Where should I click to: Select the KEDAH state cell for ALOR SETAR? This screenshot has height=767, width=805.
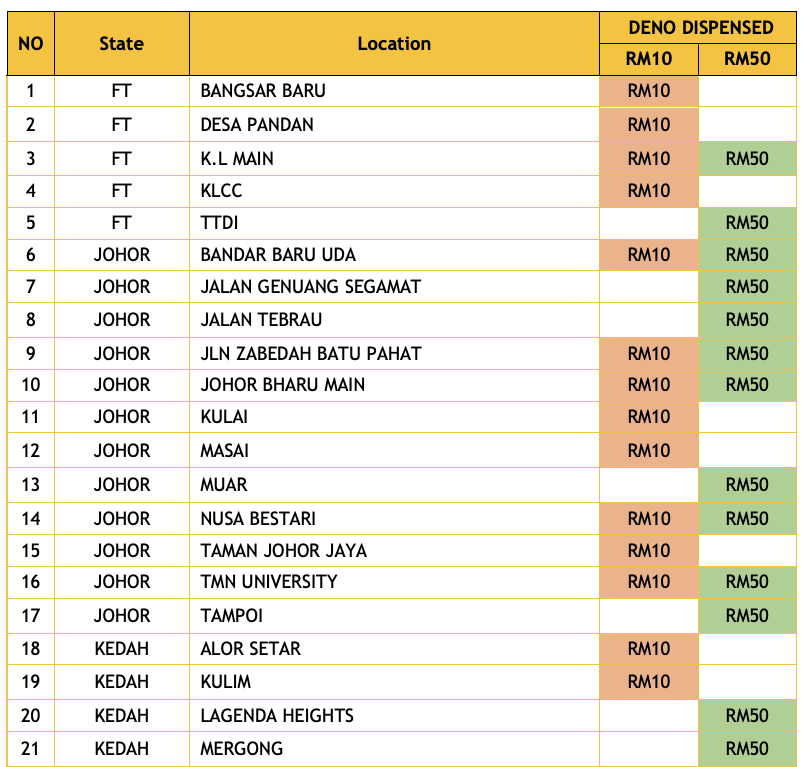click(121, 648)
